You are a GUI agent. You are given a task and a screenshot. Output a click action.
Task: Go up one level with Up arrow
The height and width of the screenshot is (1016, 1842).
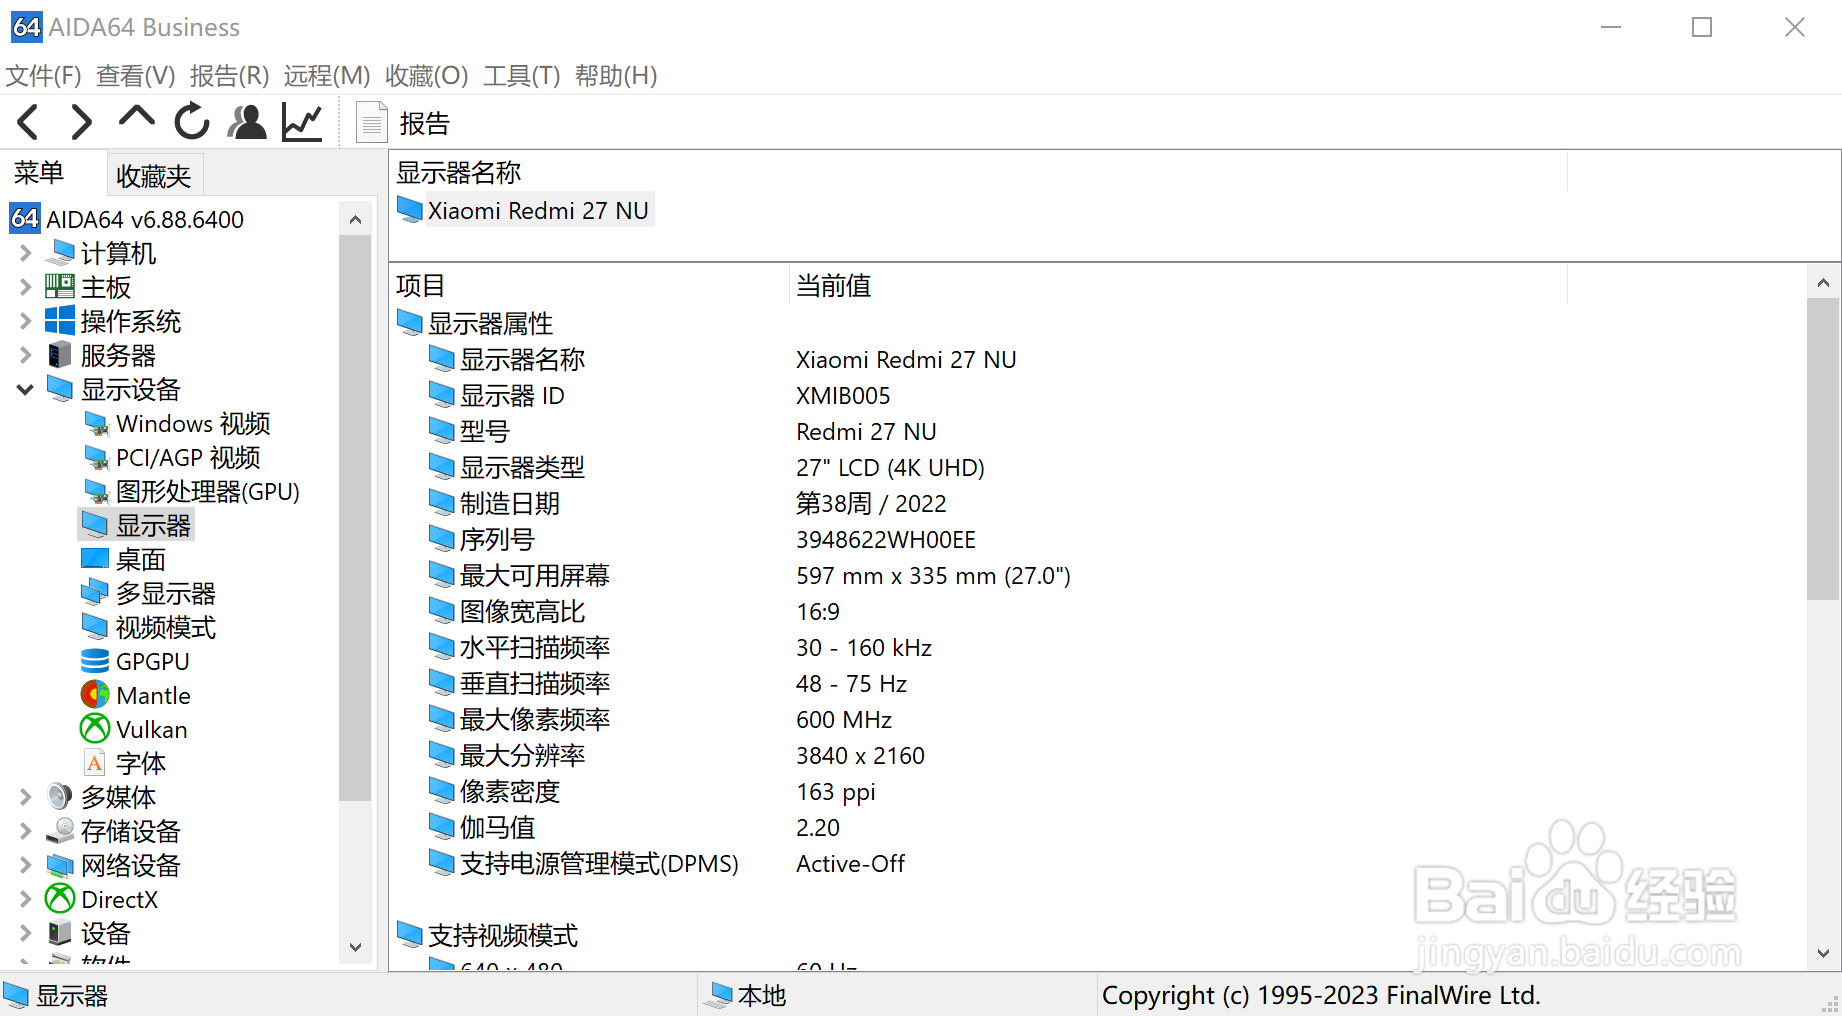click(x=137, y=118)
